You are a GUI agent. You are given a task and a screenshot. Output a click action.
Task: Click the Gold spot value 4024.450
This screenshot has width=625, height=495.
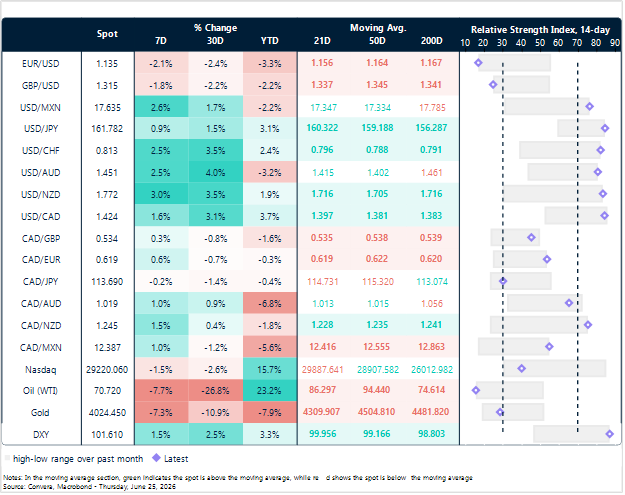click(x=107, y=413)
